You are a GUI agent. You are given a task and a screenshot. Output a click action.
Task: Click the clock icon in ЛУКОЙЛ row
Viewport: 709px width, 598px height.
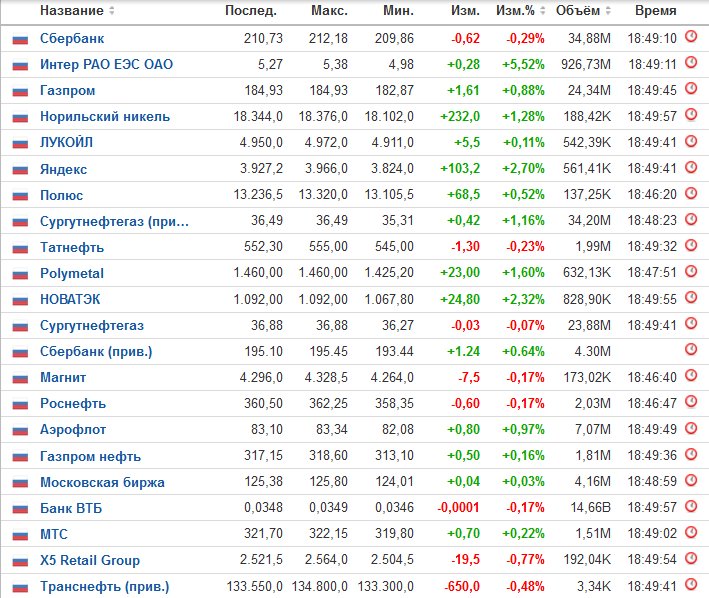coord(691,141)
